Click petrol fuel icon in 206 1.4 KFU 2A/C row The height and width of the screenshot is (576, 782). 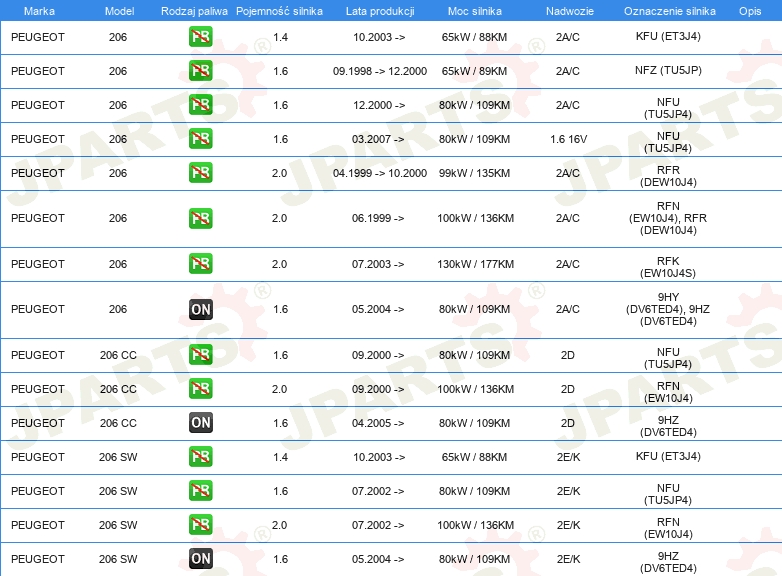click(200, 37)
